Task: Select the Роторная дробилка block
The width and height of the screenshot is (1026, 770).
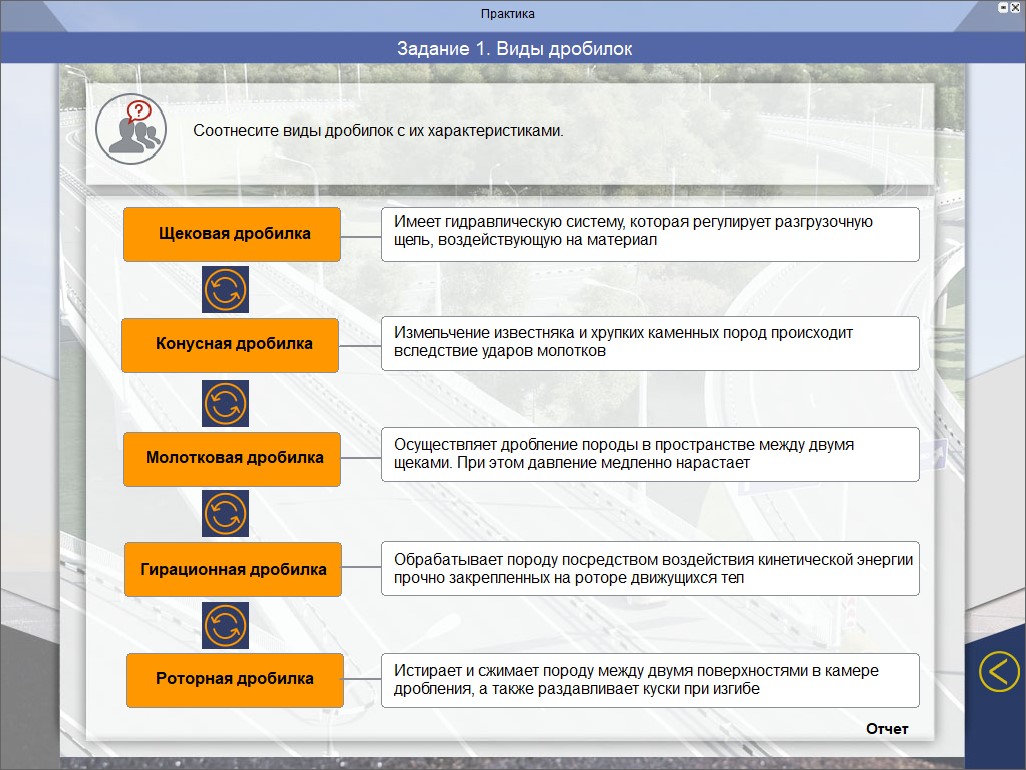Action: [234, 679]
